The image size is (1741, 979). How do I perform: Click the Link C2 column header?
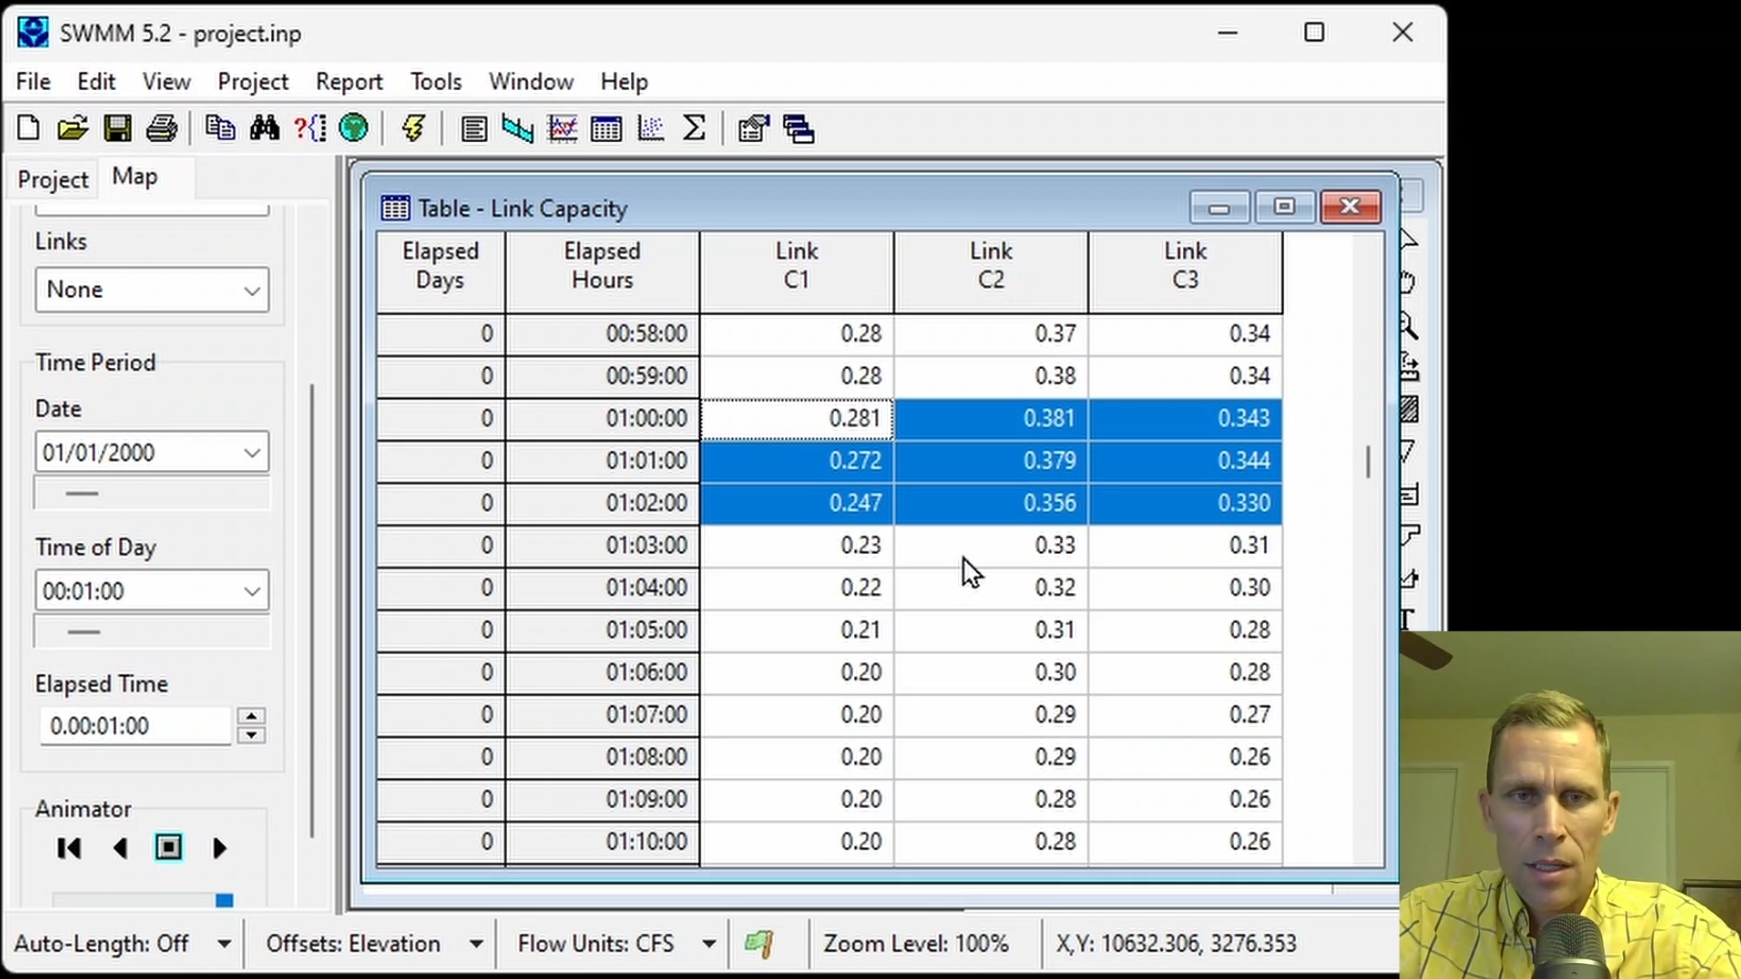point(991,271)
